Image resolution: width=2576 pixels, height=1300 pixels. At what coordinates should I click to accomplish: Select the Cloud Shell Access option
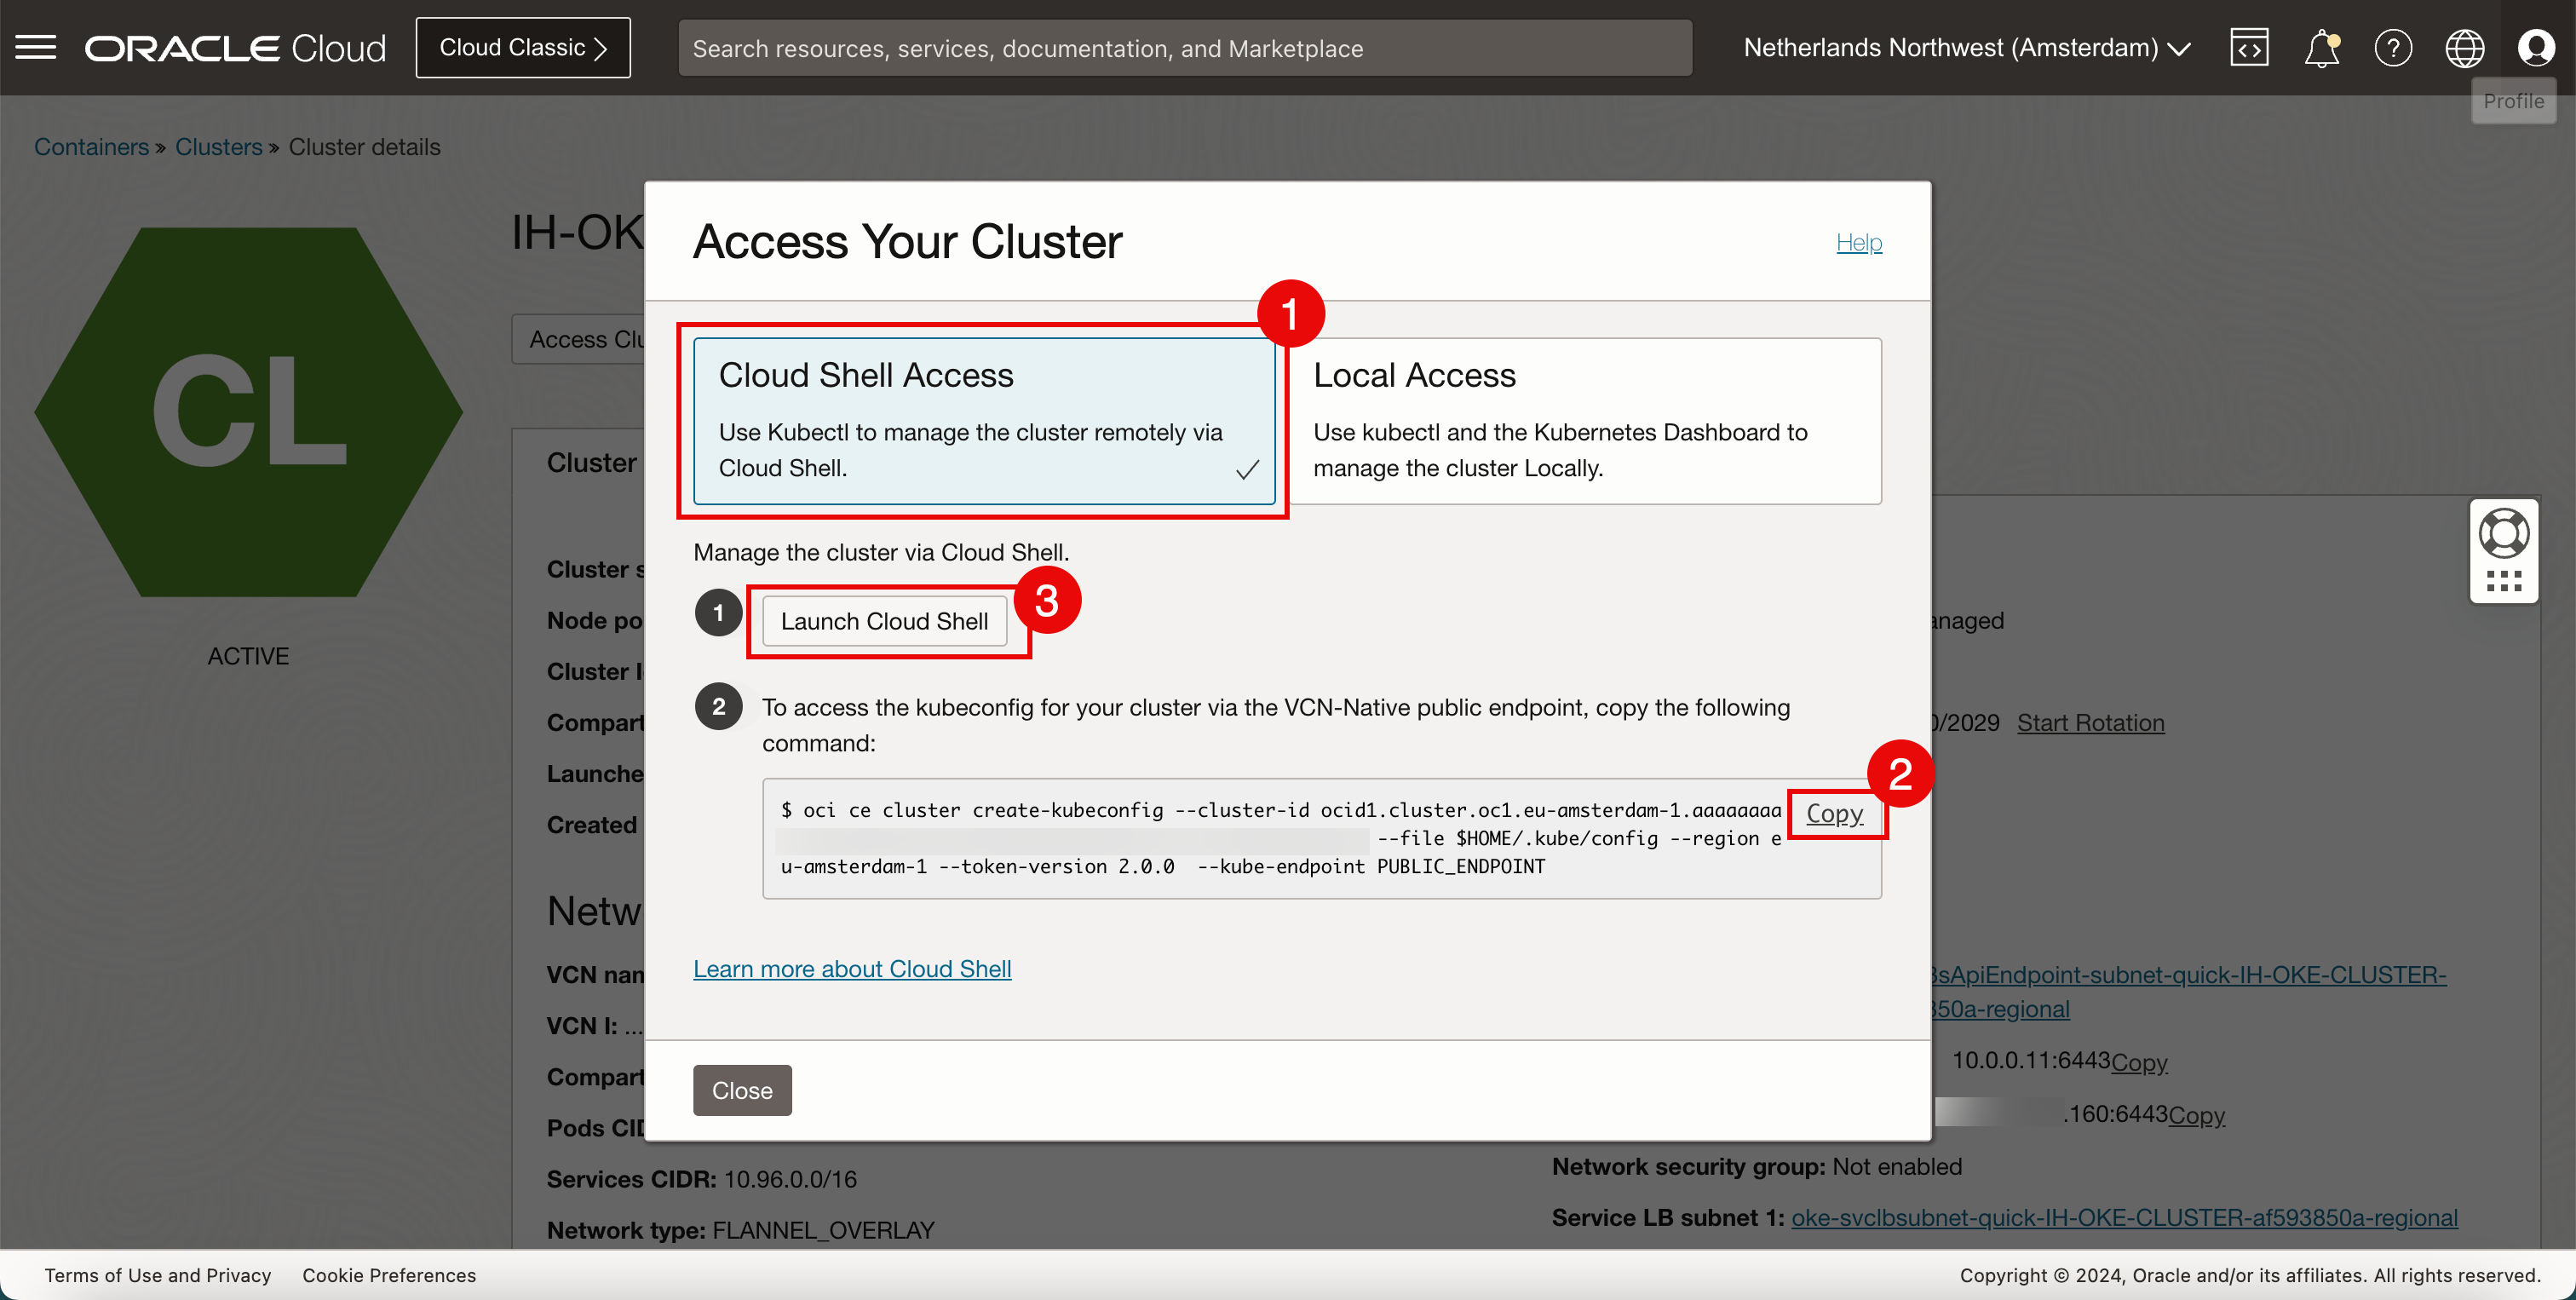tap(984, 420)
